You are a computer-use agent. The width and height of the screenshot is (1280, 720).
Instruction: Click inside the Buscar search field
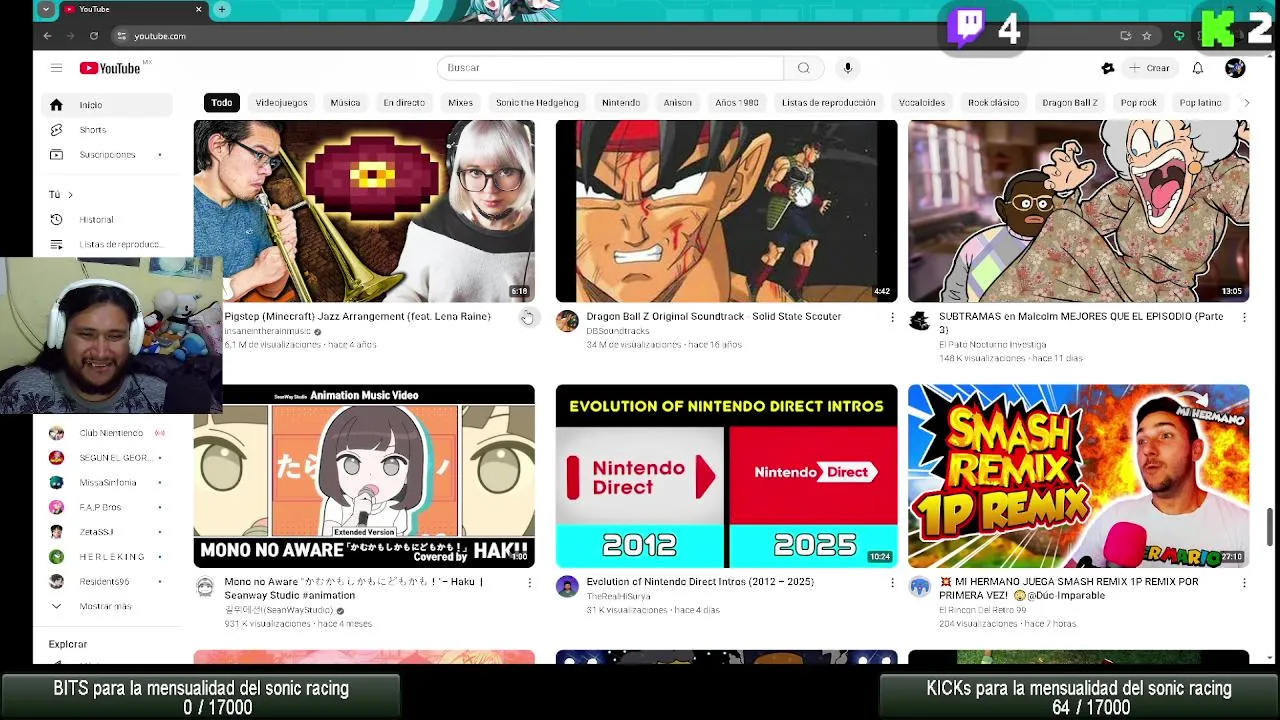(610, 68)
